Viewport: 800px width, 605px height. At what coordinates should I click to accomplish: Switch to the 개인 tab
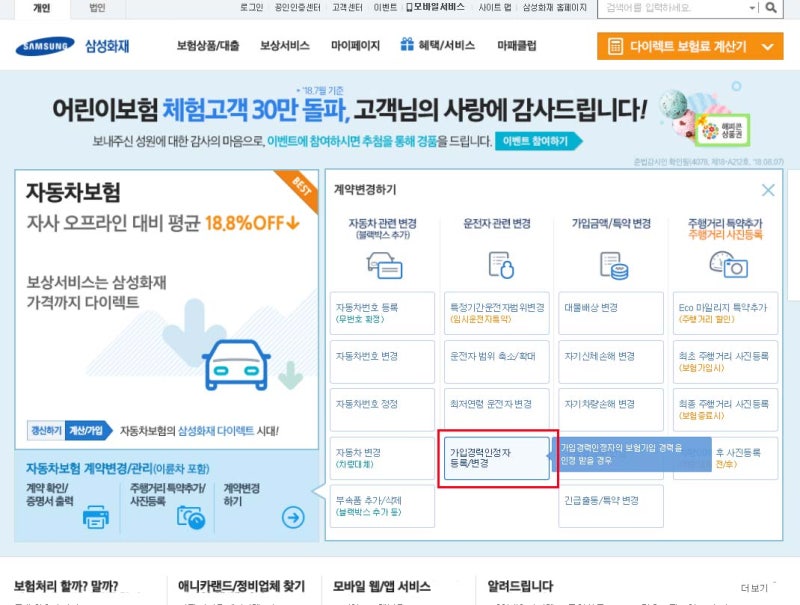42,9
